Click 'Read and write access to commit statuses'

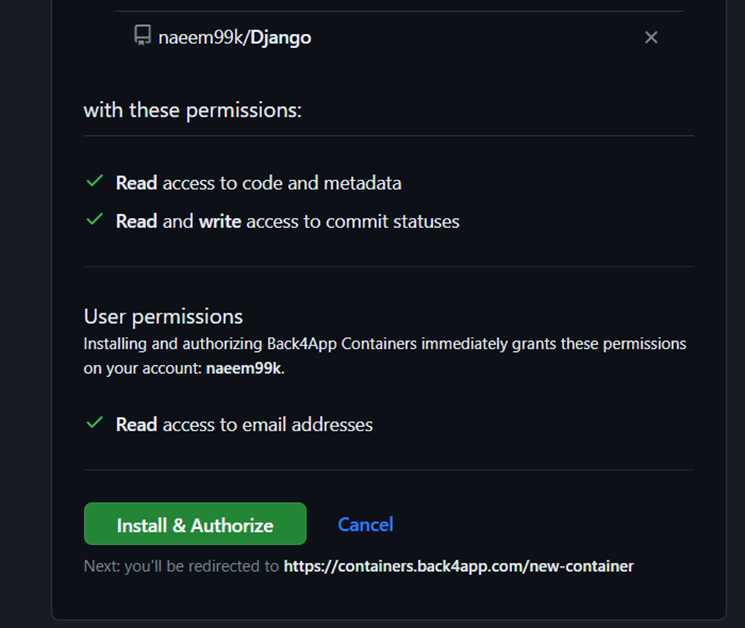[x=287, y=221]
